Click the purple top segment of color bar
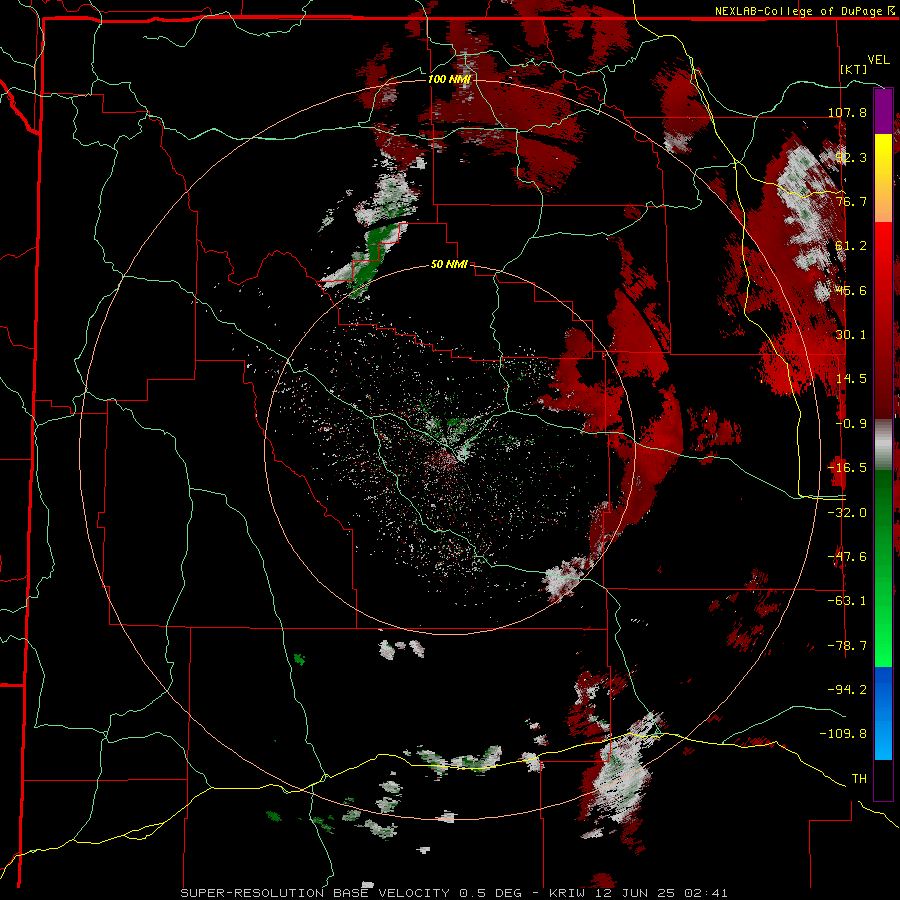The image size is (900, 900). pos(883,111)
